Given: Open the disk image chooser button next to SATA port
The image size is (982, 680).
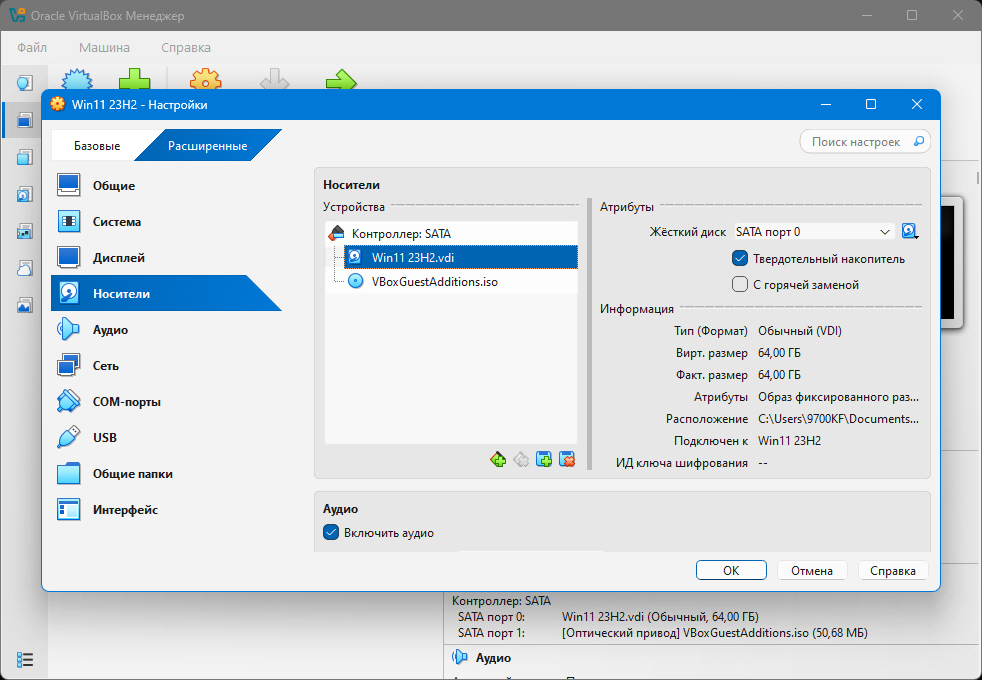Looking at the screenshot, I should coord(910,232).
